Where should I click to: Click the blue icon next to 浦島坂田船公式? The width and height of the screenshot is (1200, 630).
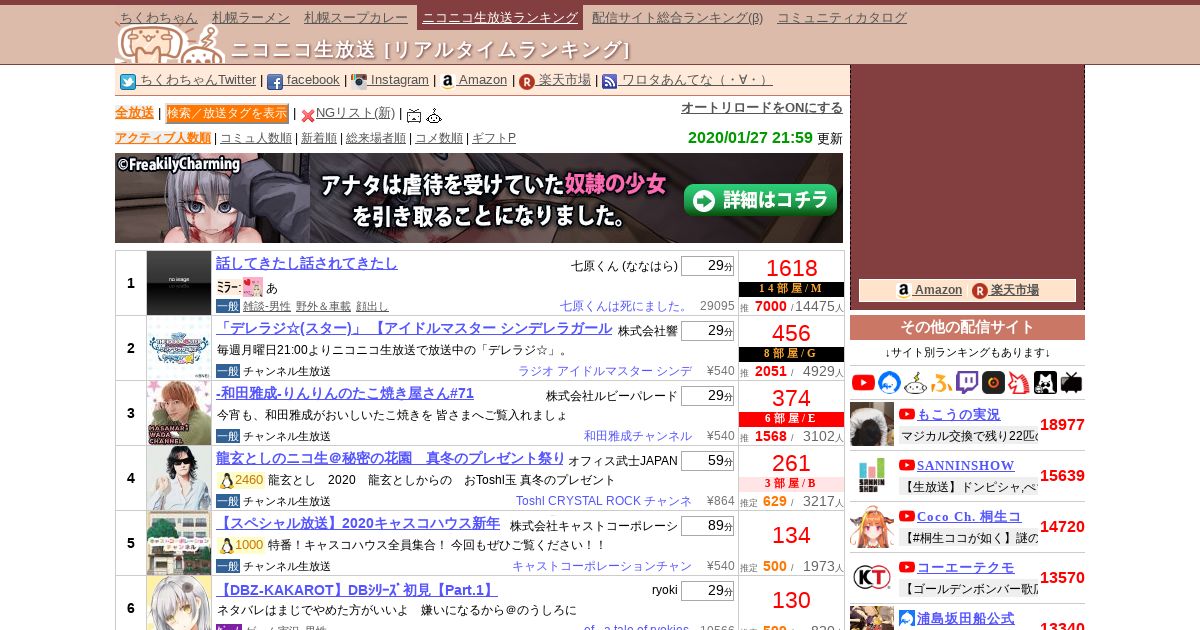click(x=907, y=618)
